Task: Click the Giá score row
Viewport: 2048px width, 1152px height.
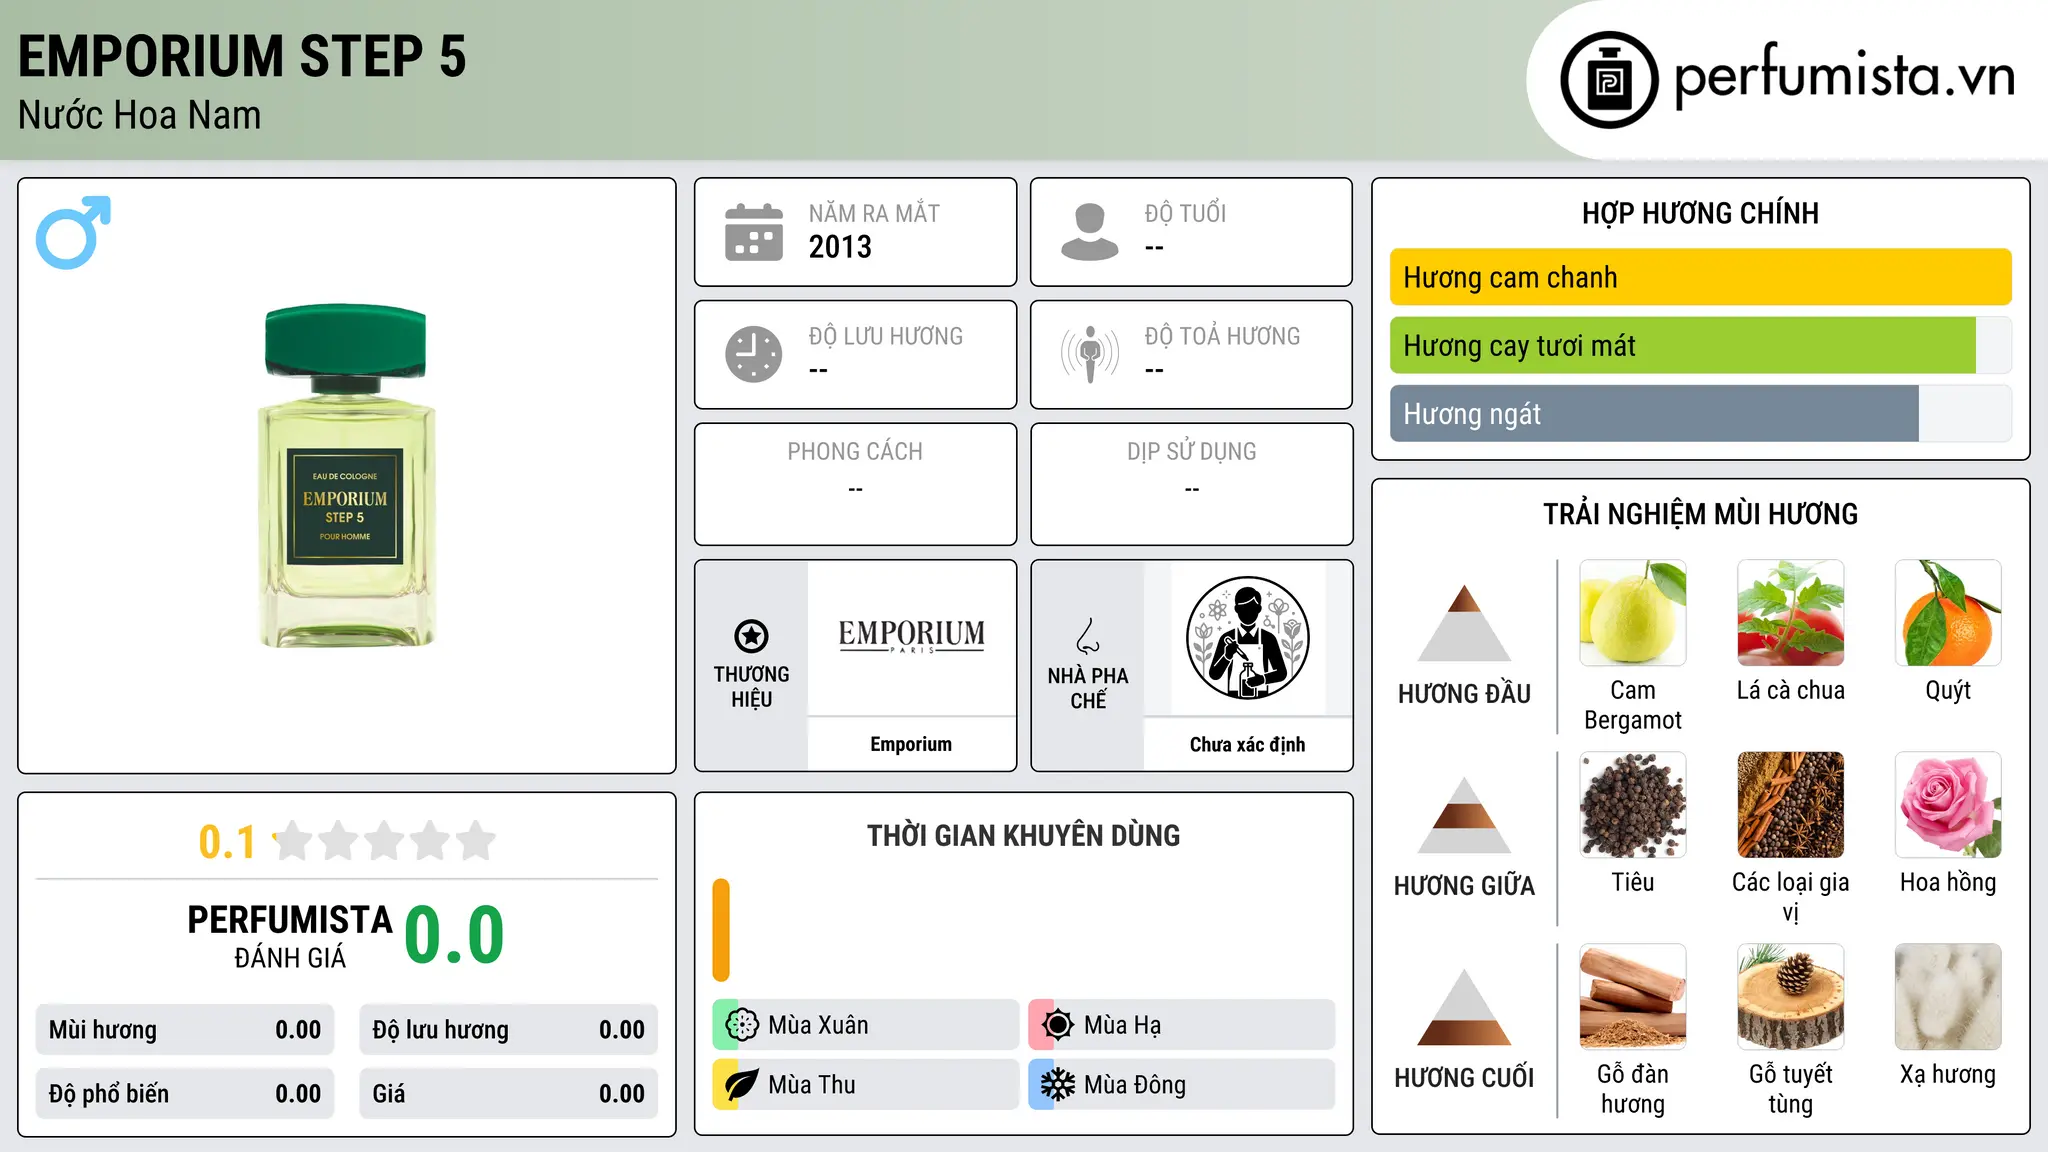Action: [508, 1094]
